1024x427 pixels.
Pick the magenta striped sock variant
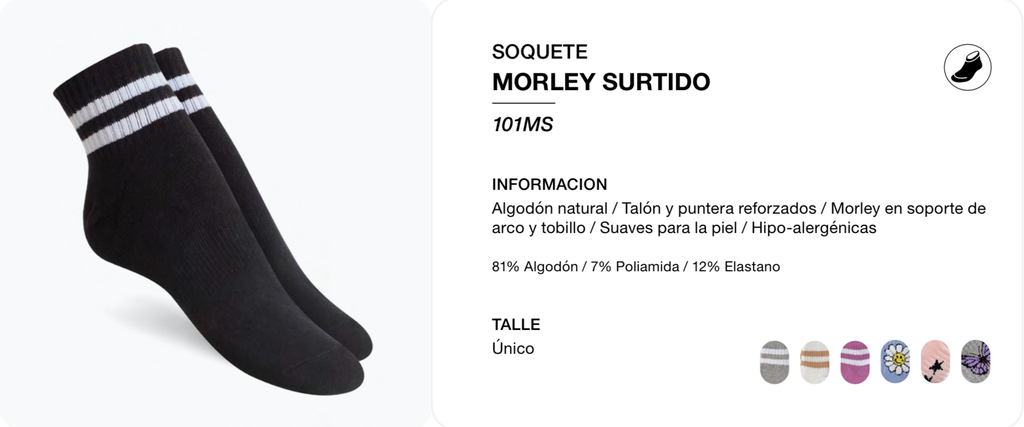pyautogui.click(x=855, y=362)
